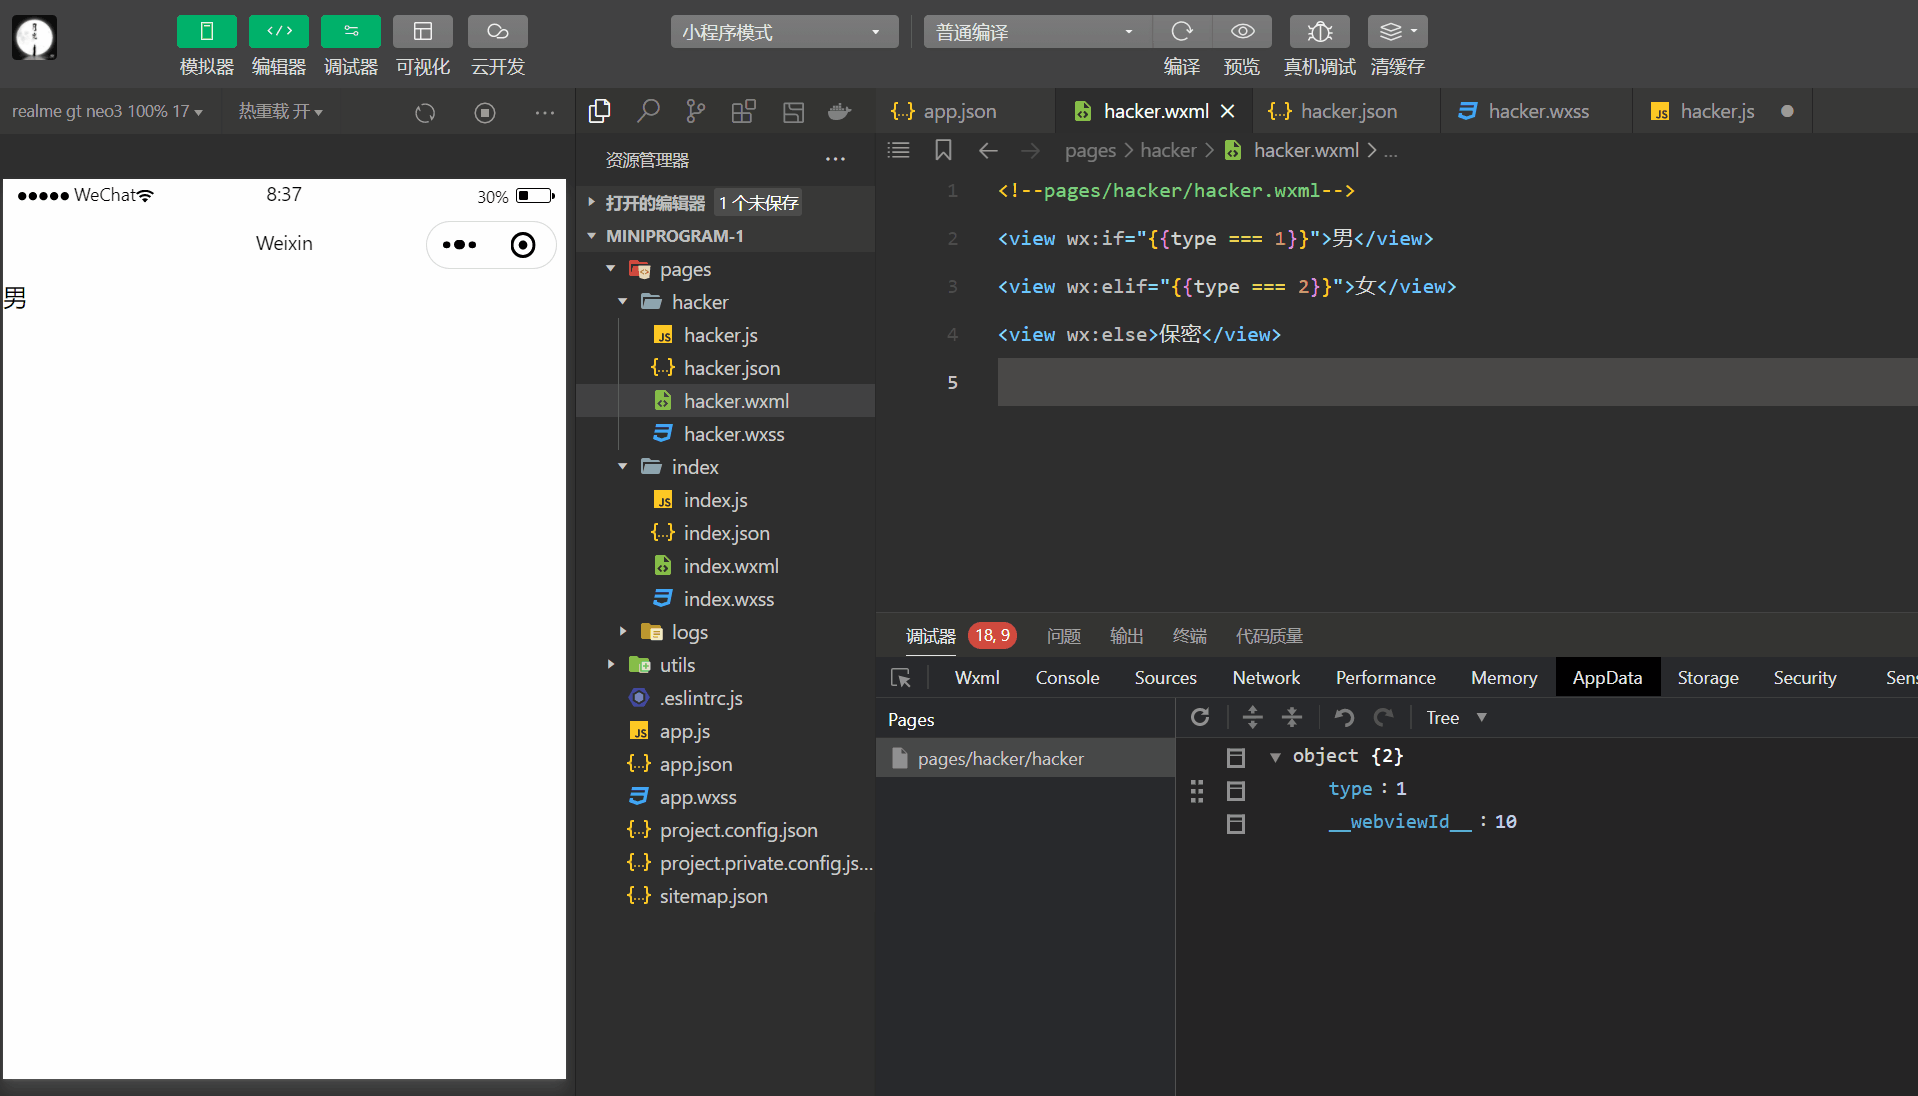Open the 小程序模式 mode dropdown
This screenshot has height=1096, width=1918.
point(784,32)
